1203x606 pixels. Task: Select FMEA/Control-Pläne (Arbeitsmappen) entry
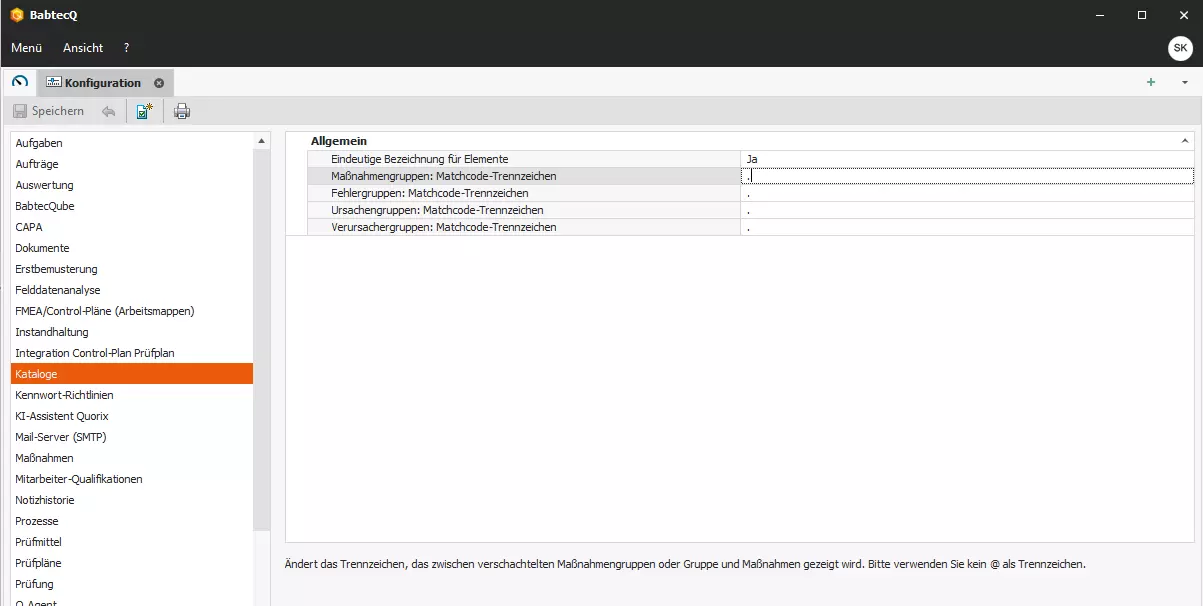(x=132, y=311)
